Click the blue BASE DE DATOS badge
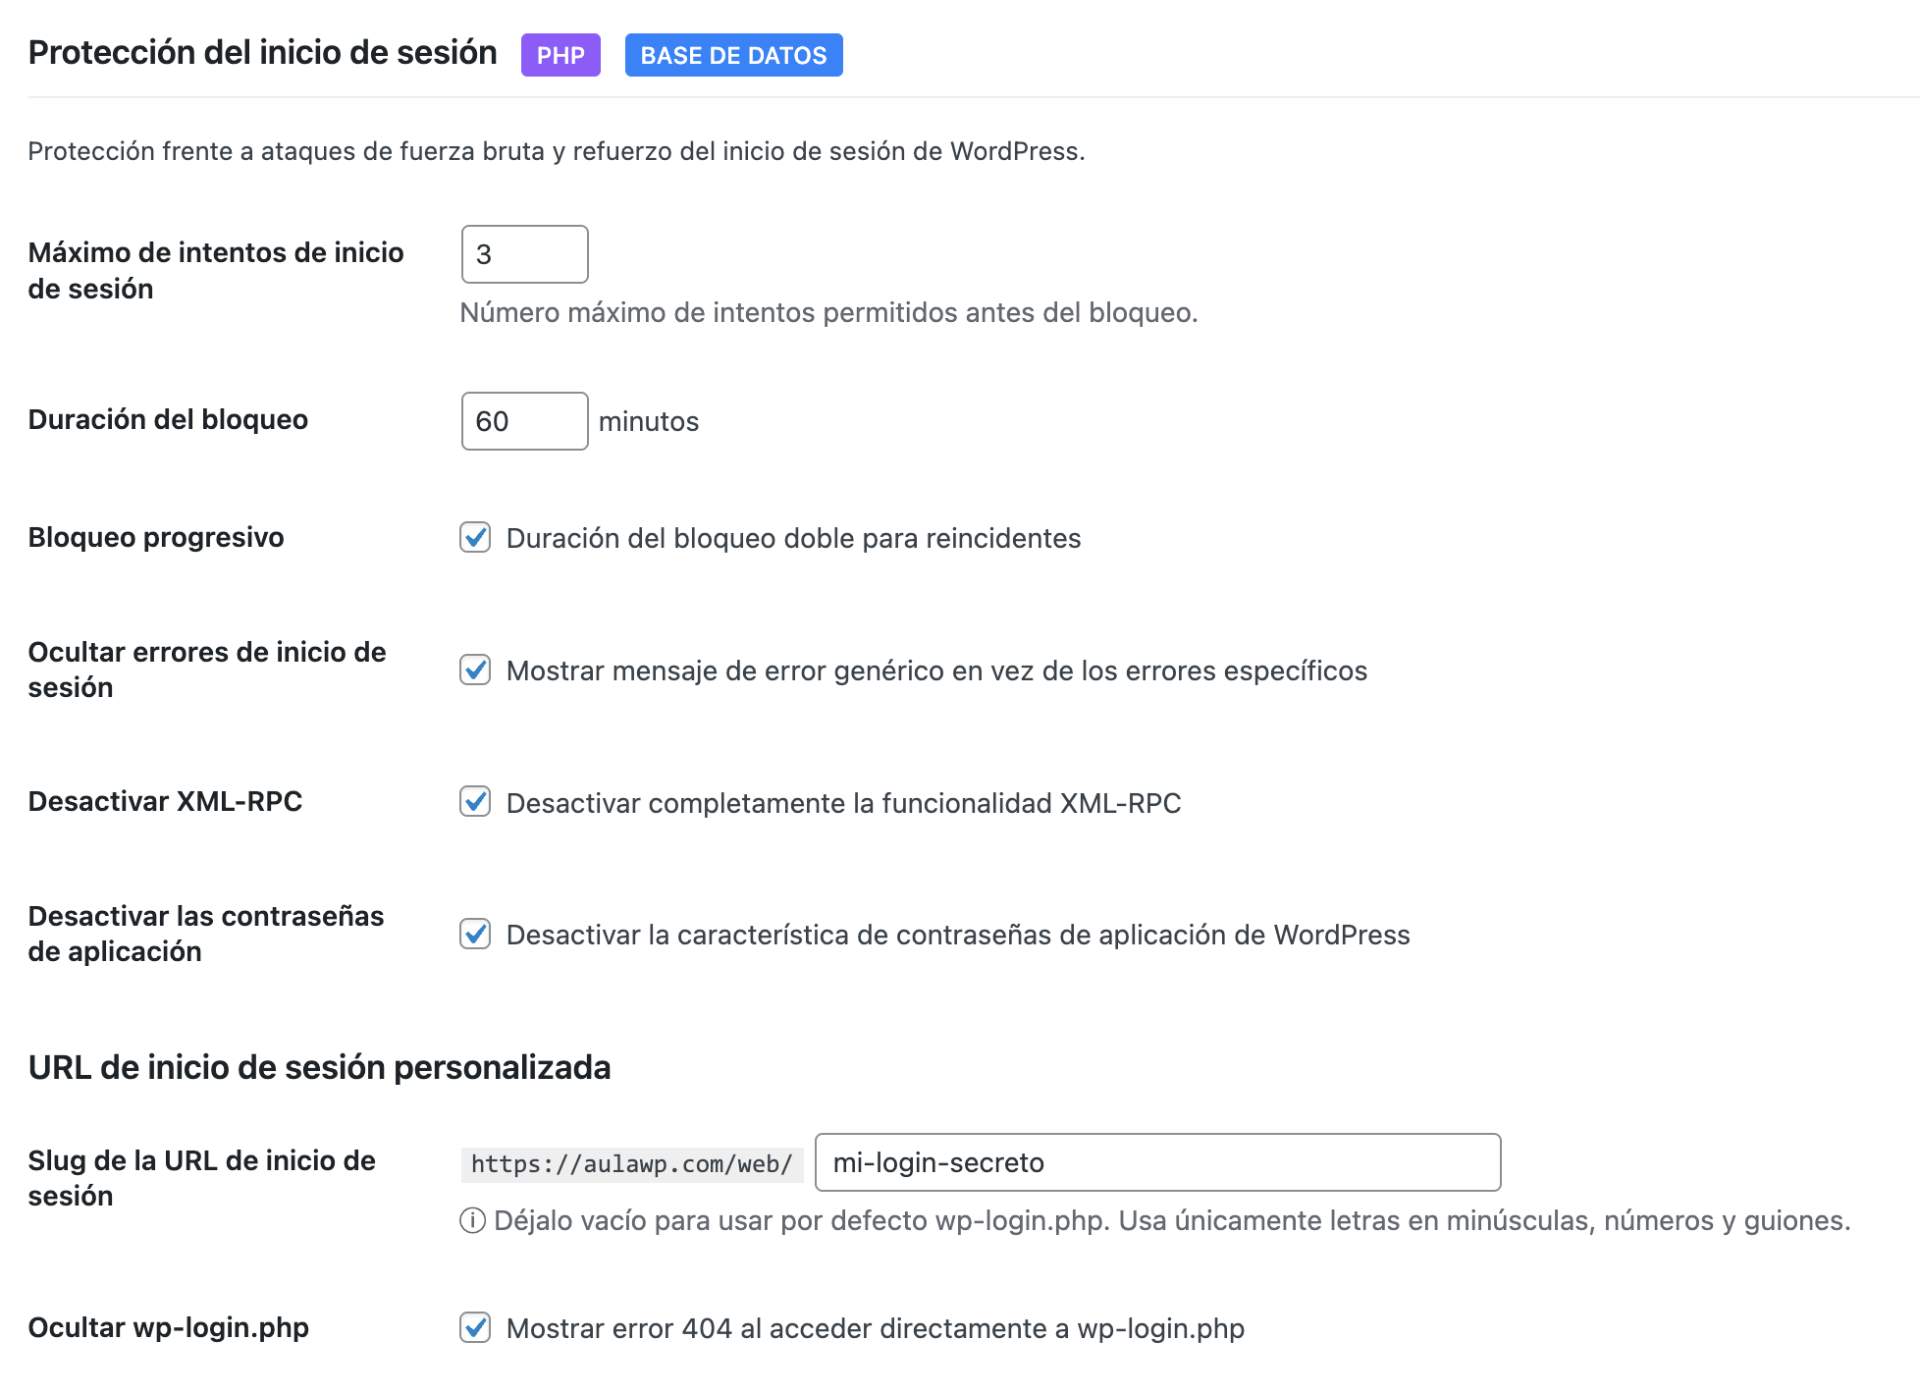The image size is (1920, 1394). pyautogui.click(x=733, y=55)
